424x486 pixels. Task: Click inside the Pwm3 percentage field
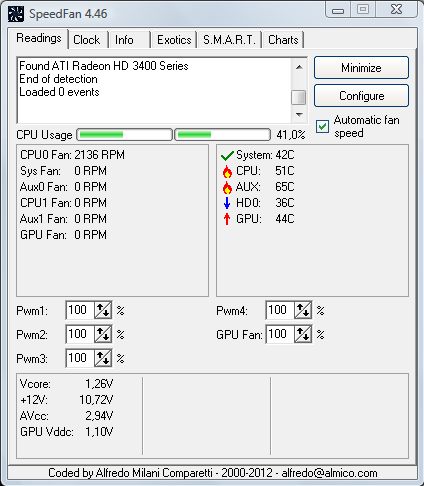coord(80,358)
